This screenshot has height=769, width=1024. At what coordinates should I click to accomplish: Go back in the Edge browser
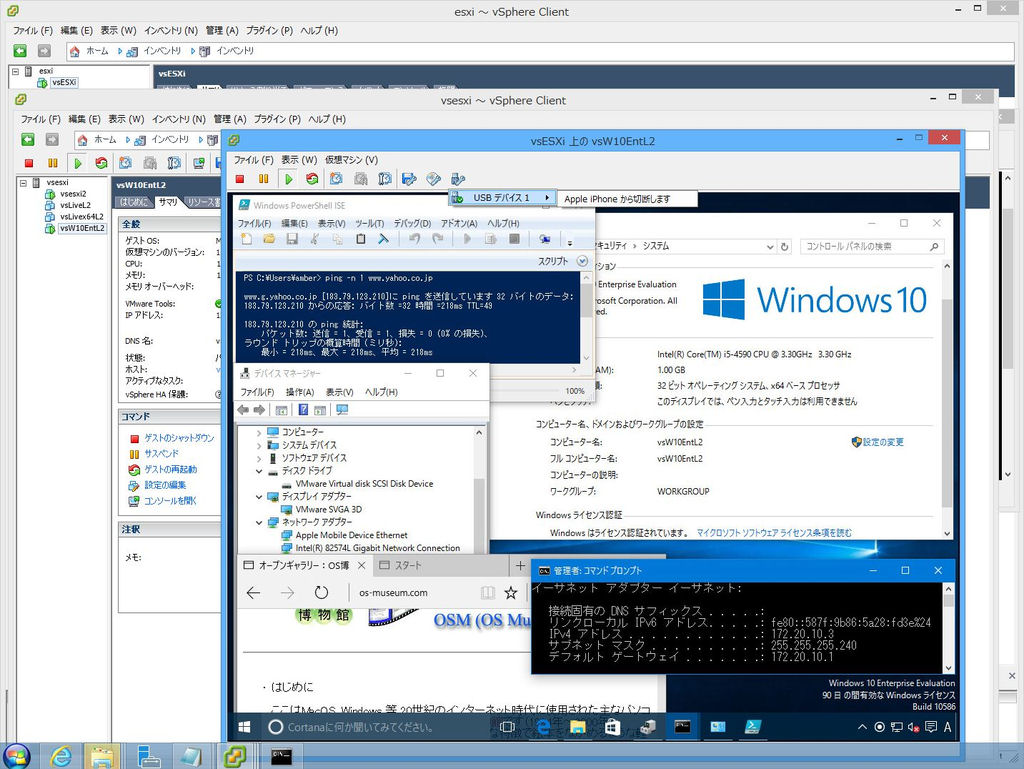coord(253,593)
